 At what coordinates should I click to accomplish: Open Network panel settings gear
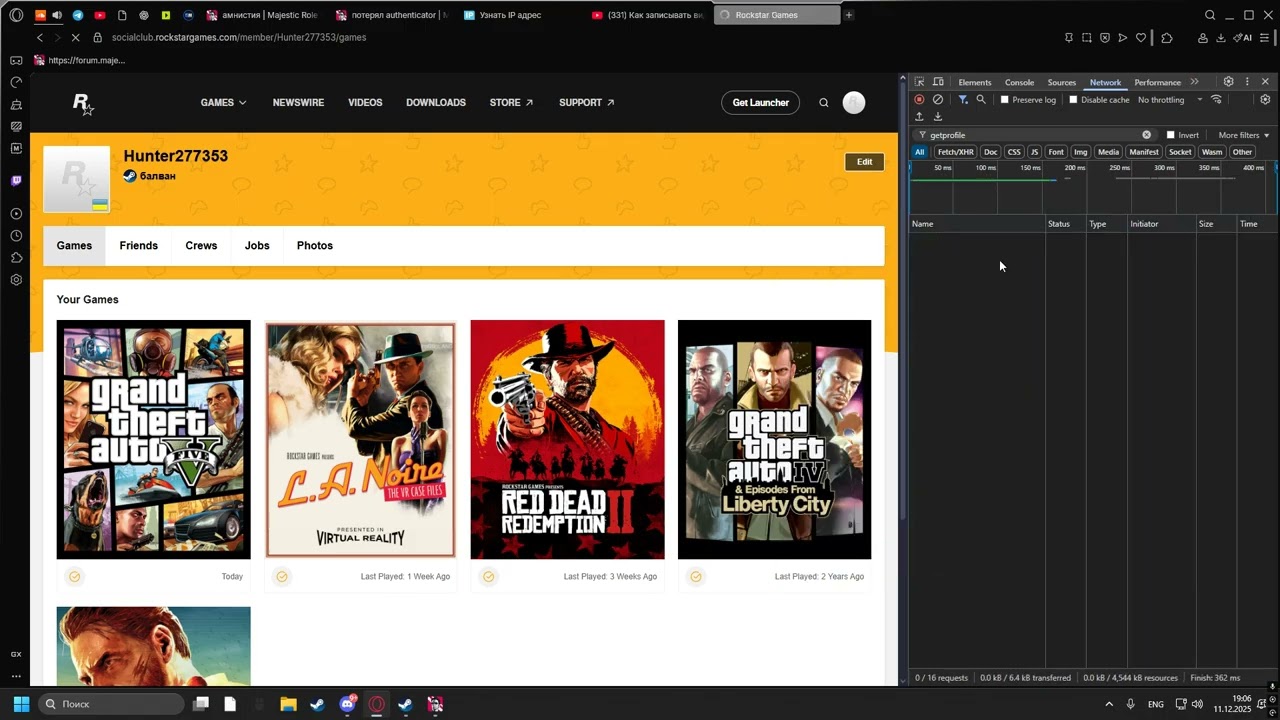tap(1265, 100)
